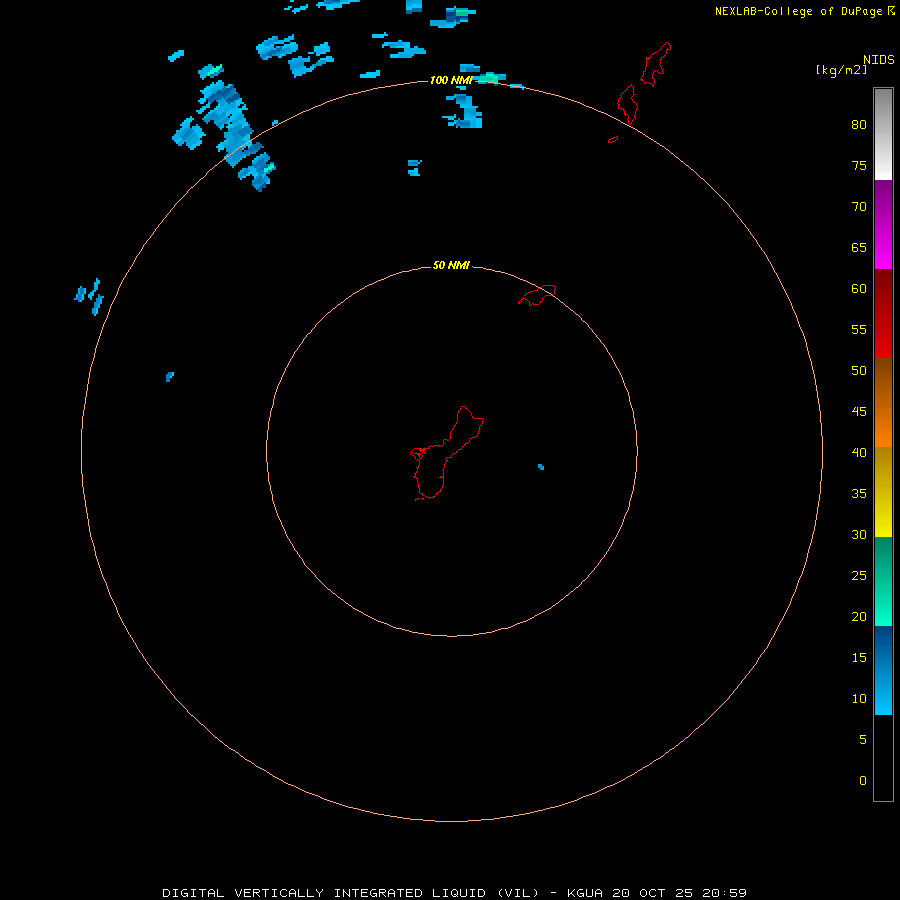The width and height of the screenshot is (900, 900).
Task: Click the "70" scale value
Action: coord(859,207)
